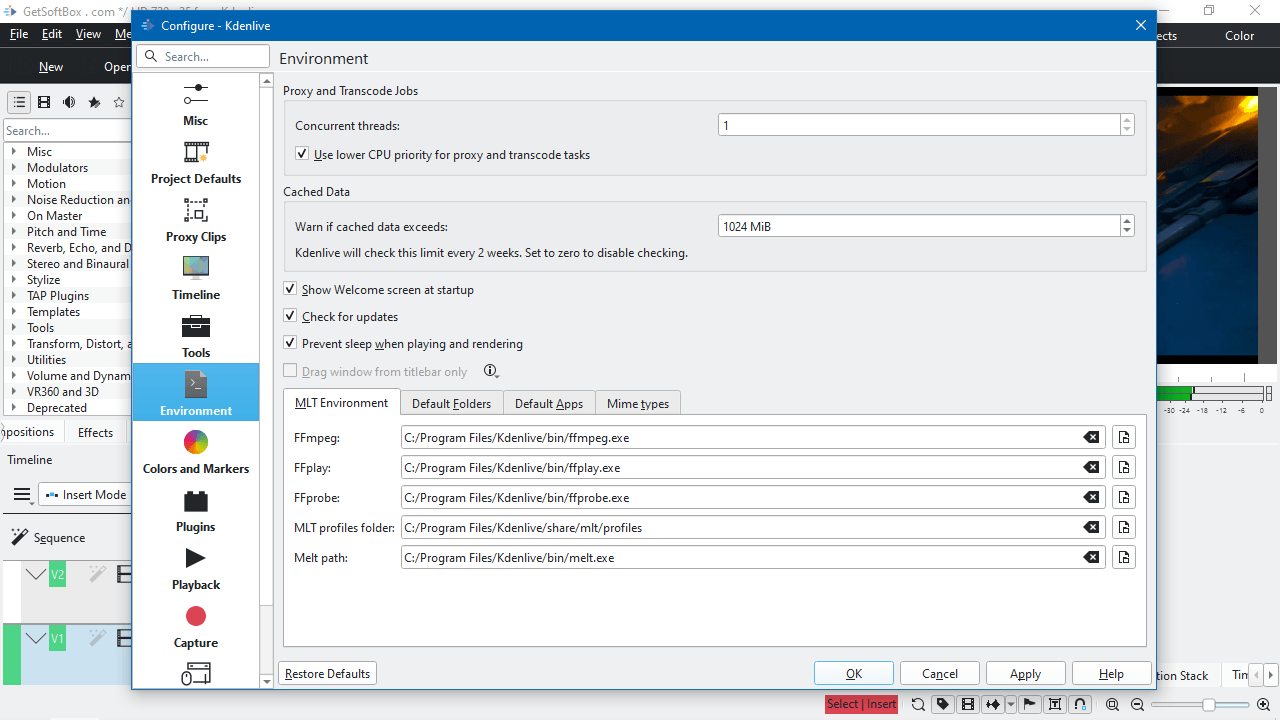Screen dimensions: 1280x720
Task: Browse for the FFplay executable file
Action: [x=1124, y=467]
